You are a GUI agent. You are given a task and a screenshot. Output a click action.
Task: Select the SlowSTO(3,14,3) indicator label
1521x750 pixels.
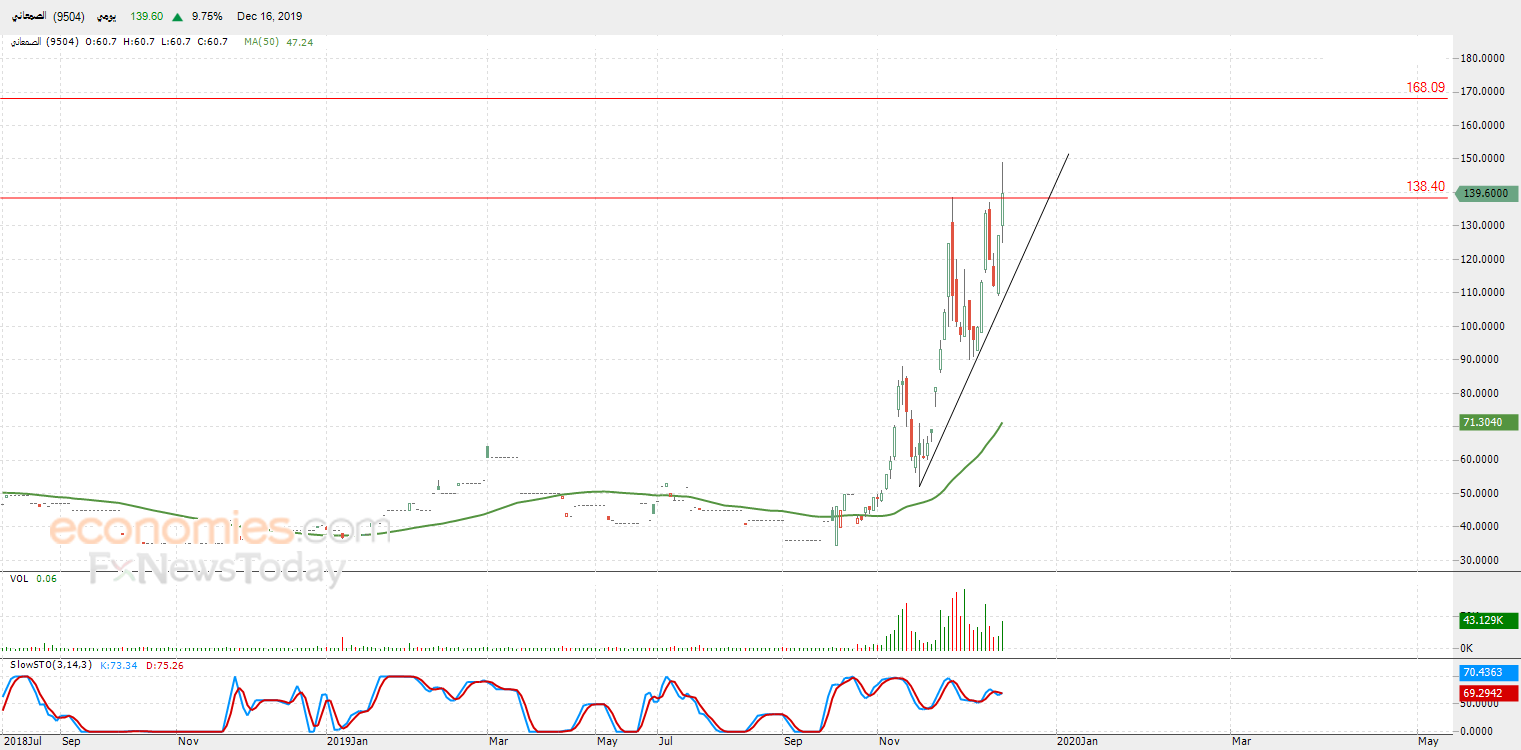(51, 665)
